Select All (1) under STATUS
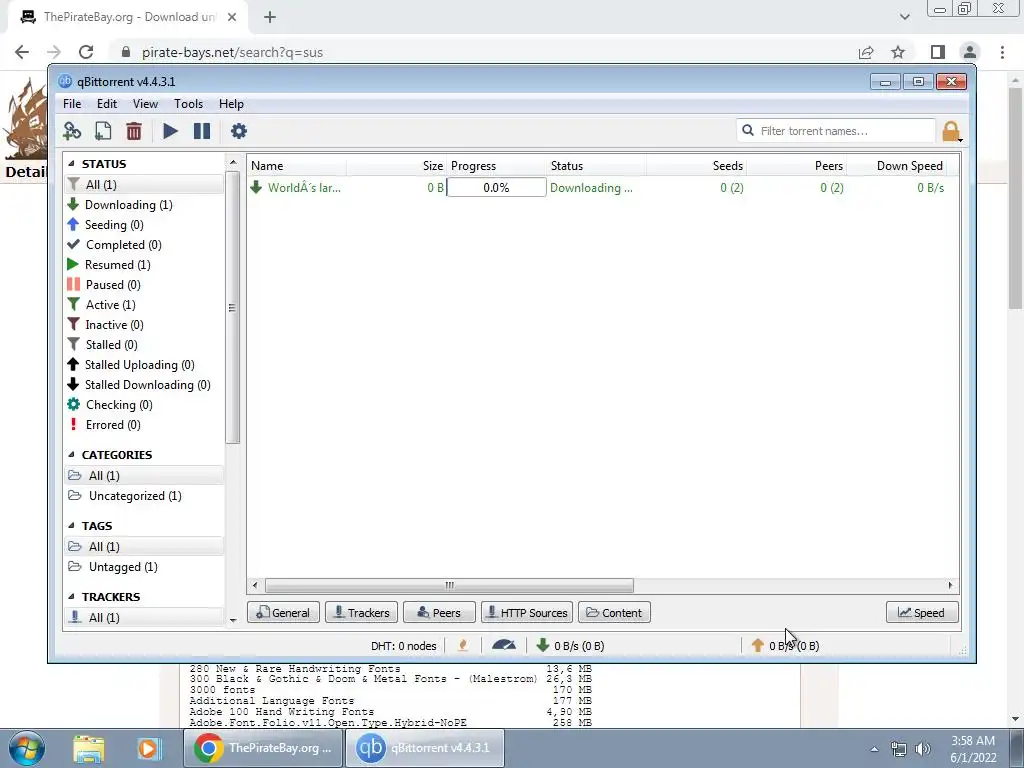Viewport: 1024px width, 768px height. (144, 185)
